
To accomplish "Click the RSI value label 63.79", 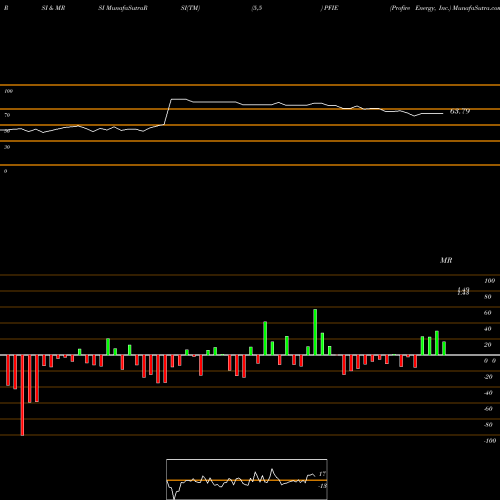I will [x=460, y=111].
